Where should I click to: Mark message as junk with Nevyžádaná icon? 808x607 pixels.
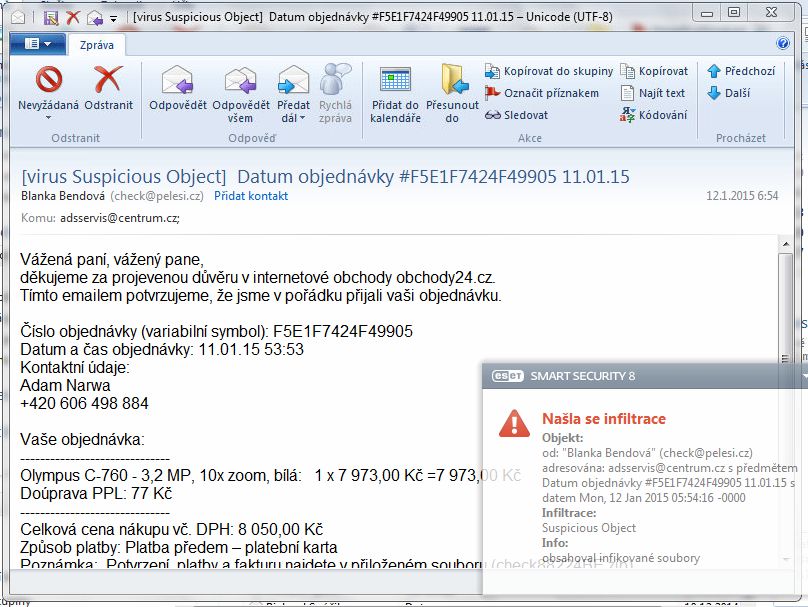pos(49,79)
